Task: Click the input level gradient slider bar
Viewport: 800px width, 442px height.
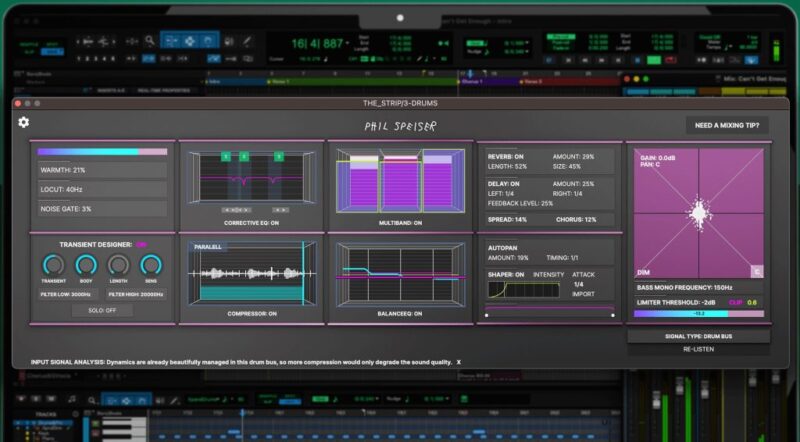Action: [102, 152]
